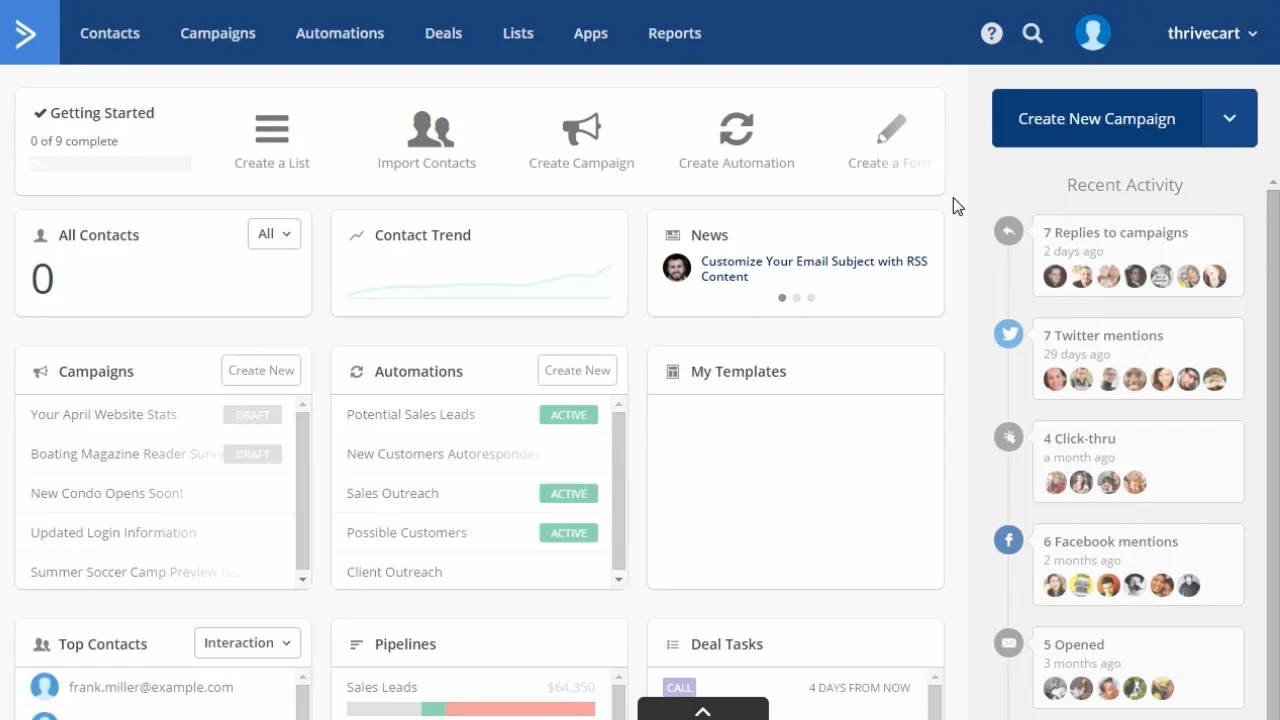Image resolution: width=1280 pixels, height=720 pixels.
Task: Expand the All Contacts filter dropdown
Action: coord(274,234)
